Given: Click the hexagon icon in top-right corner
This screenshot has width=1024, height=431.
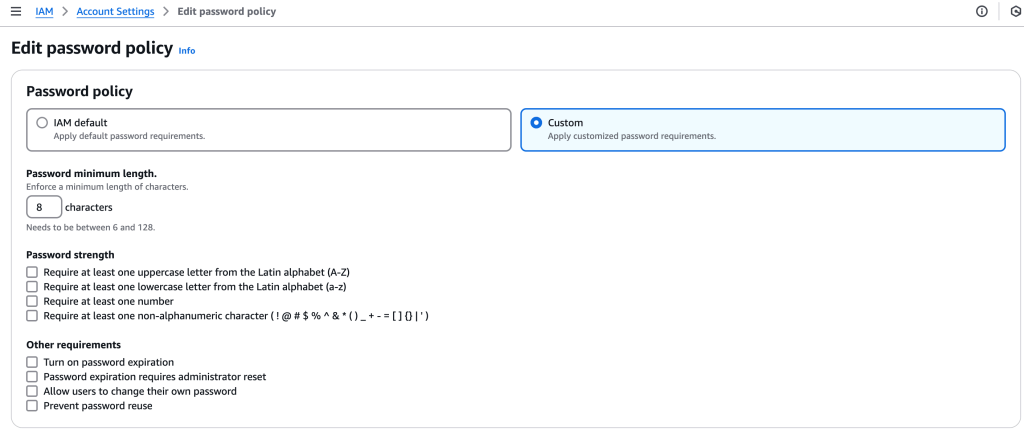Looking at the screenshot, I should click(x=1015, y=12).
